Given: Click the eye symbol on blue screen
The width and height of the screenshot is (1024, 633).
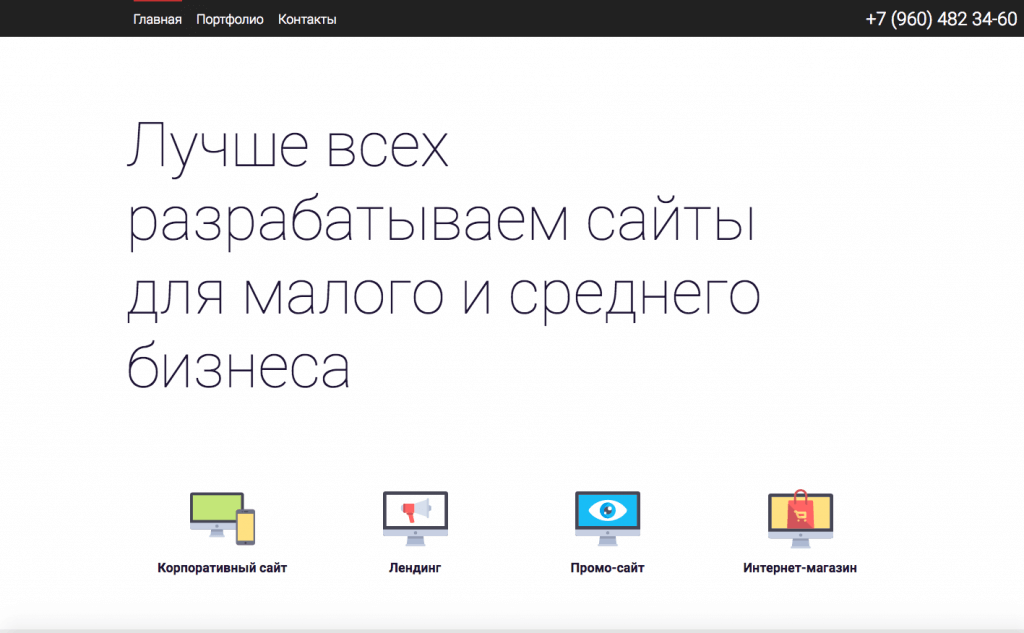Looking at the screenshot, I should point(607,511).
